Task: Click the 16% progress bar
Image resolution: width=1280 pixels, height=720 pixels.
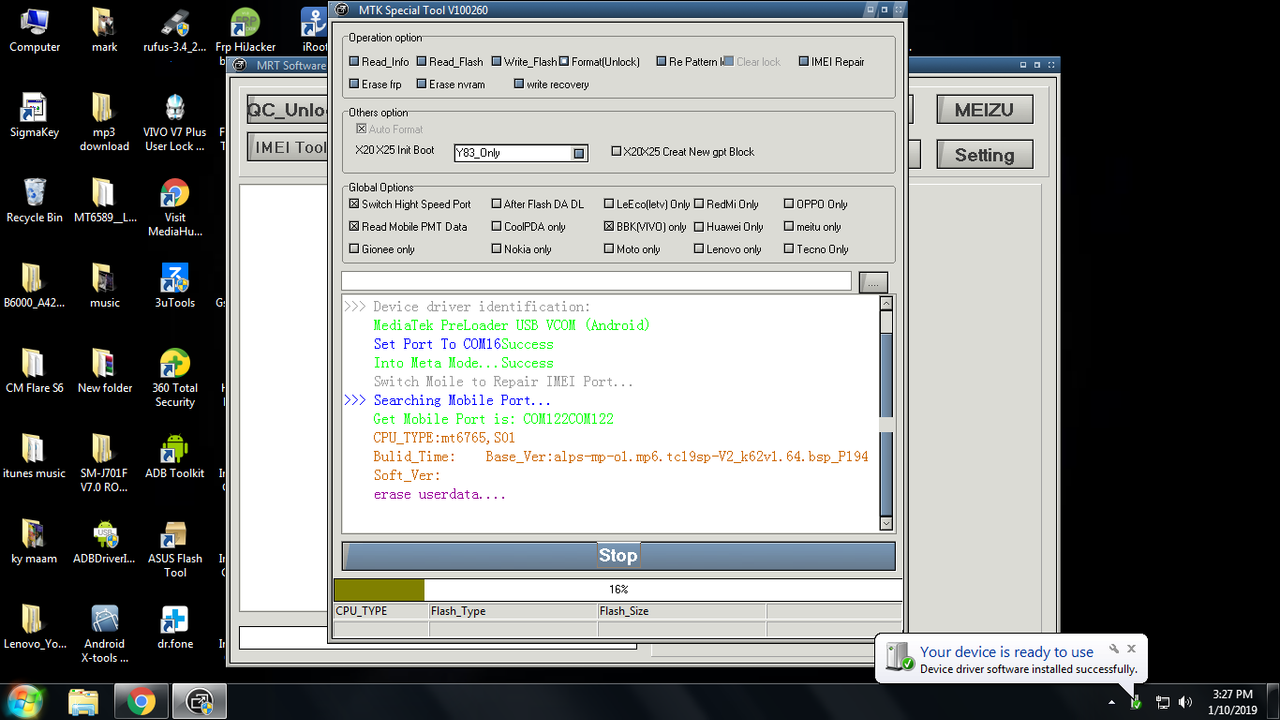Action: click(618, 590)
